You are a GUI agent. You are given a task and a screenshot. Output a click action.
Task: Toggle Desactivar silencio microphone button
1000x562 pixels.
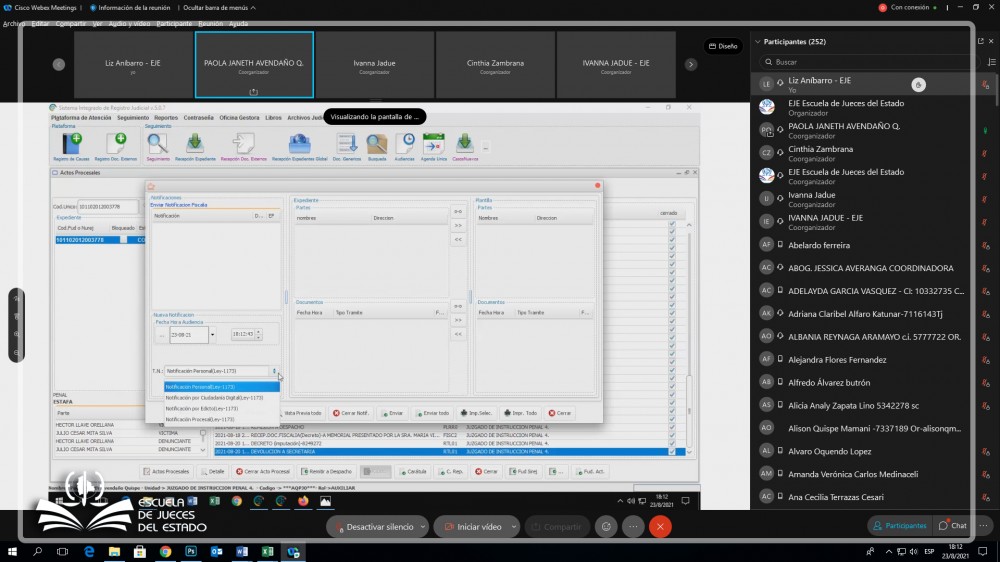[374, 527]
